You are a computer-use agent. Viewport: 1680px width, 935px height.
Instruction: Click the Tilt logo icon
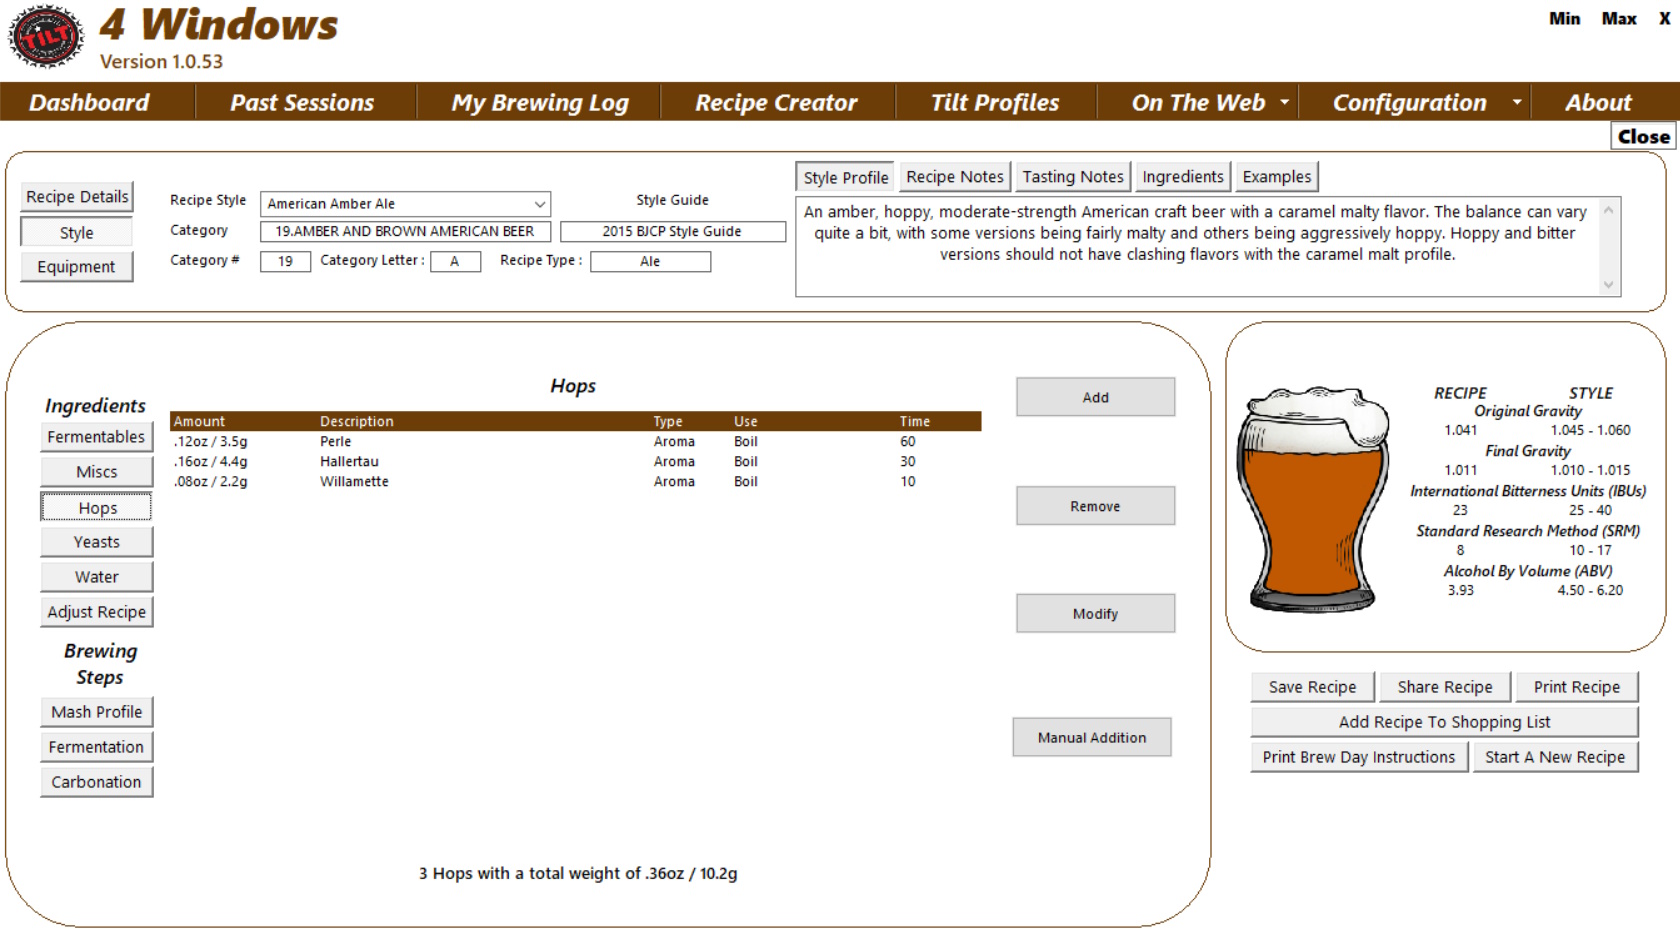(45, 37)
